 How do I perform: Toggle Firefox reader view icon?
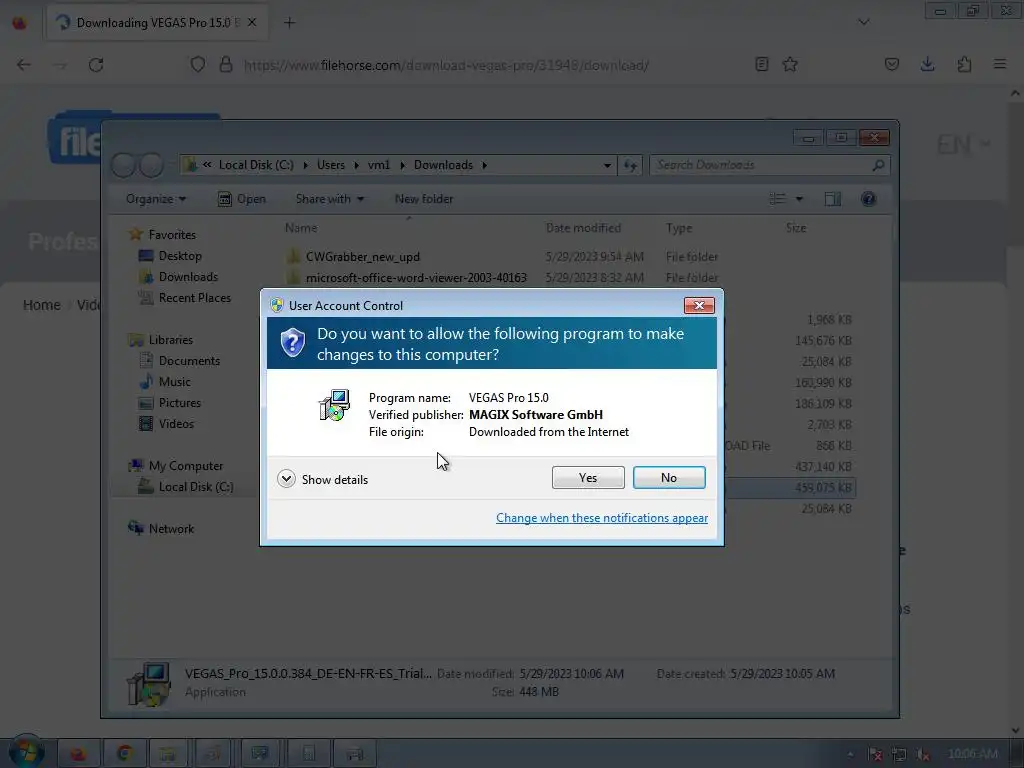761,65
